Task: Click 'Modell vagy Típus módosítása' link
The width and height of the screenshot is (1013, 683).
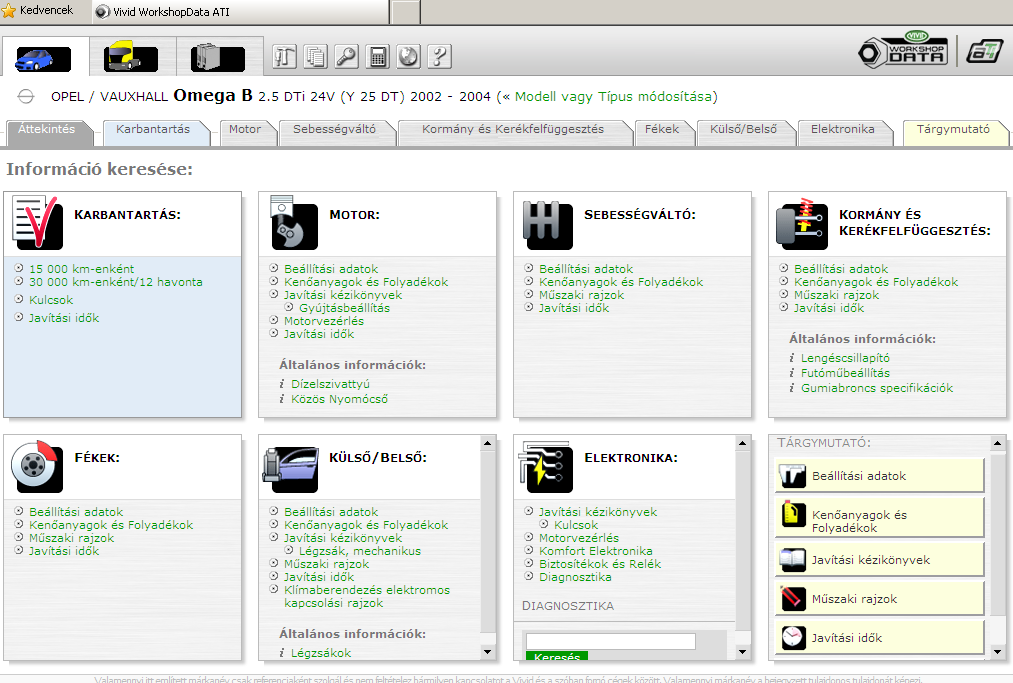Action: (613, 97)
